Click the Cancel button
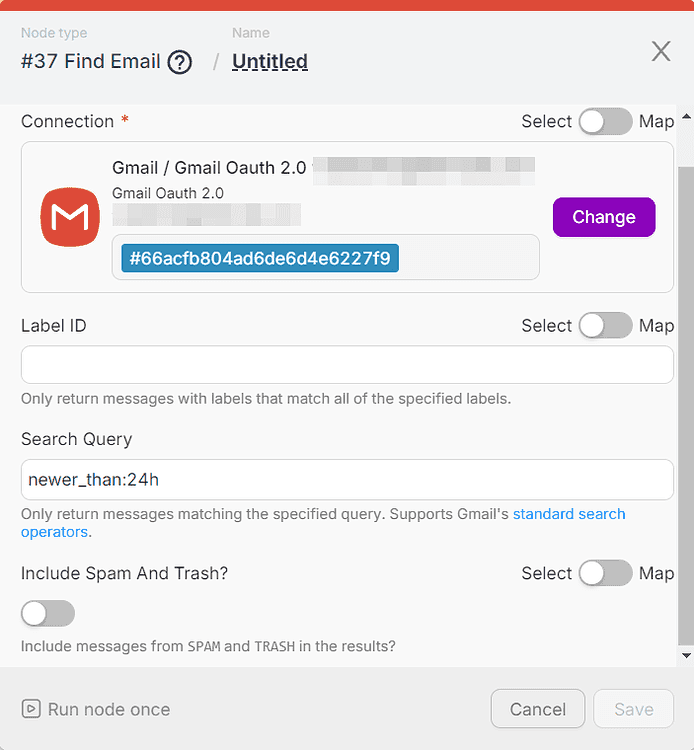Viewport: 694px width, 750px height. tap(538, 709)
